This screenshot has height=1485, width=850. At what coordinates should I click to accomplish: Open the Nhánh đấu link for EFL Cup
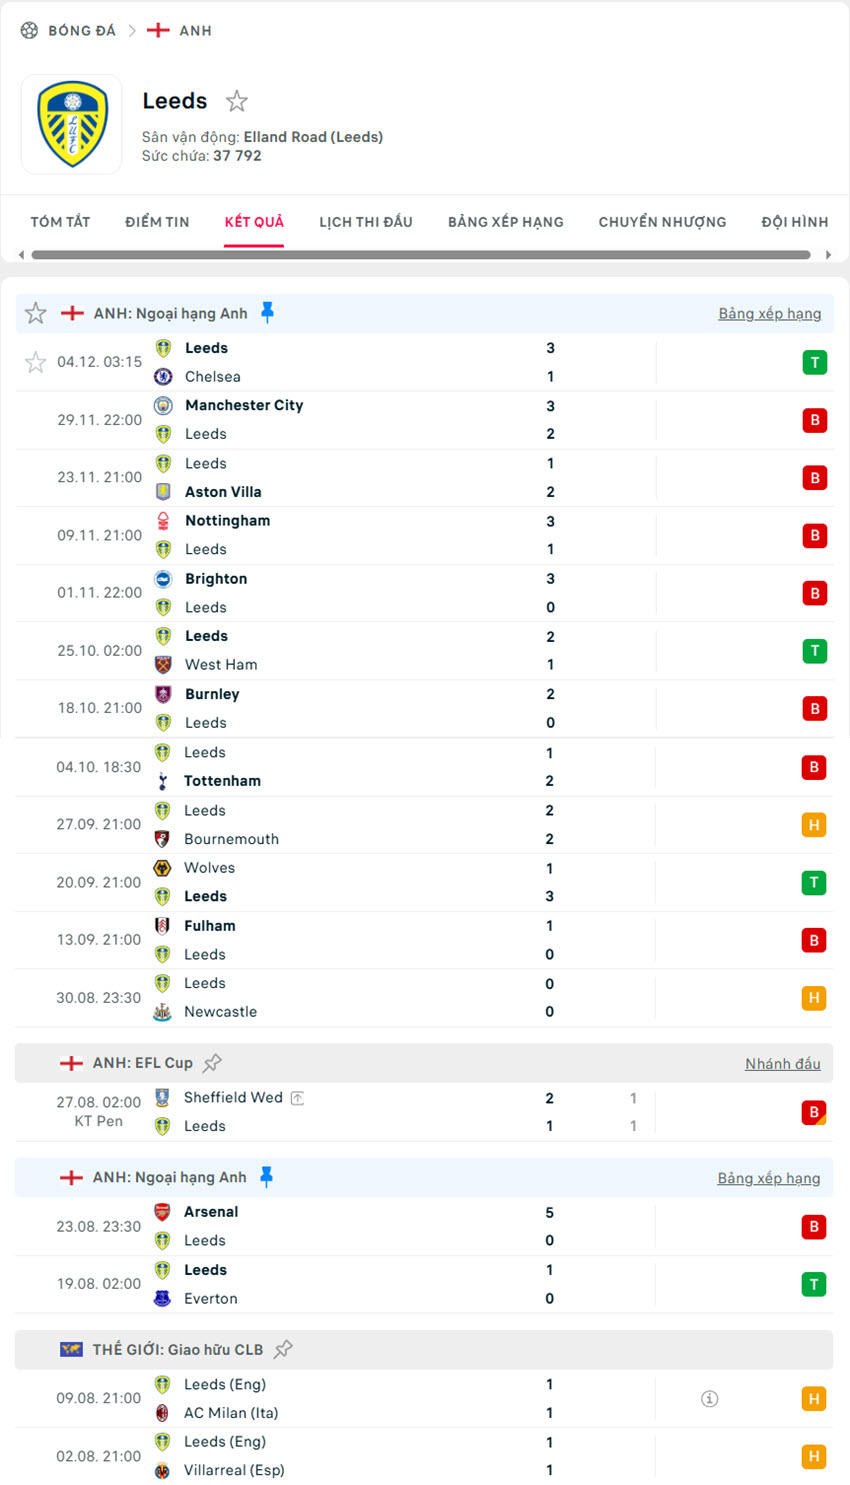782,1064
